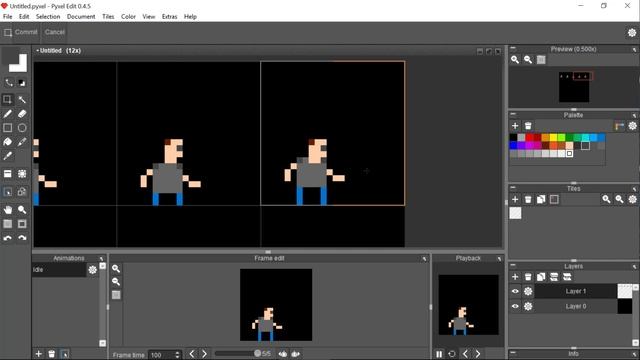Screen dimensions: 640x360
Task: Collapse the Tiles panel
Action: coord(513,188)
